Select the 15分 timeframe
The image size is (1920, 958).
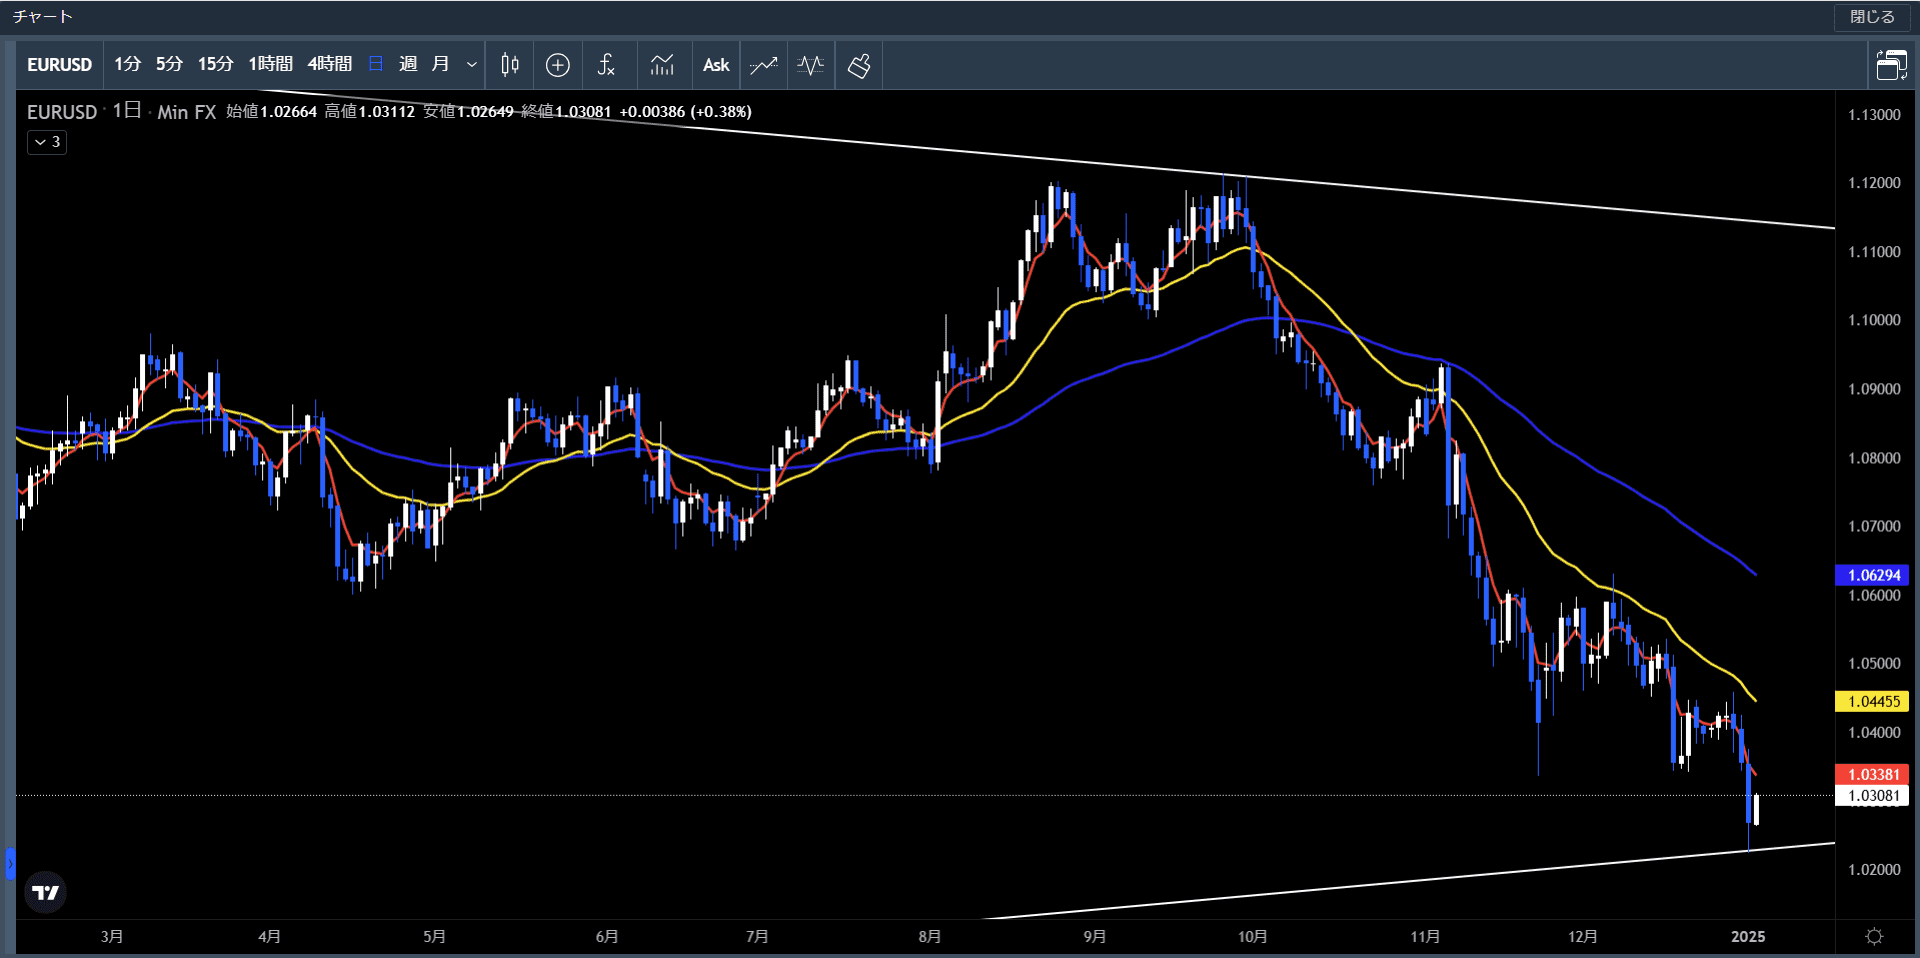[x=215, y=64]
